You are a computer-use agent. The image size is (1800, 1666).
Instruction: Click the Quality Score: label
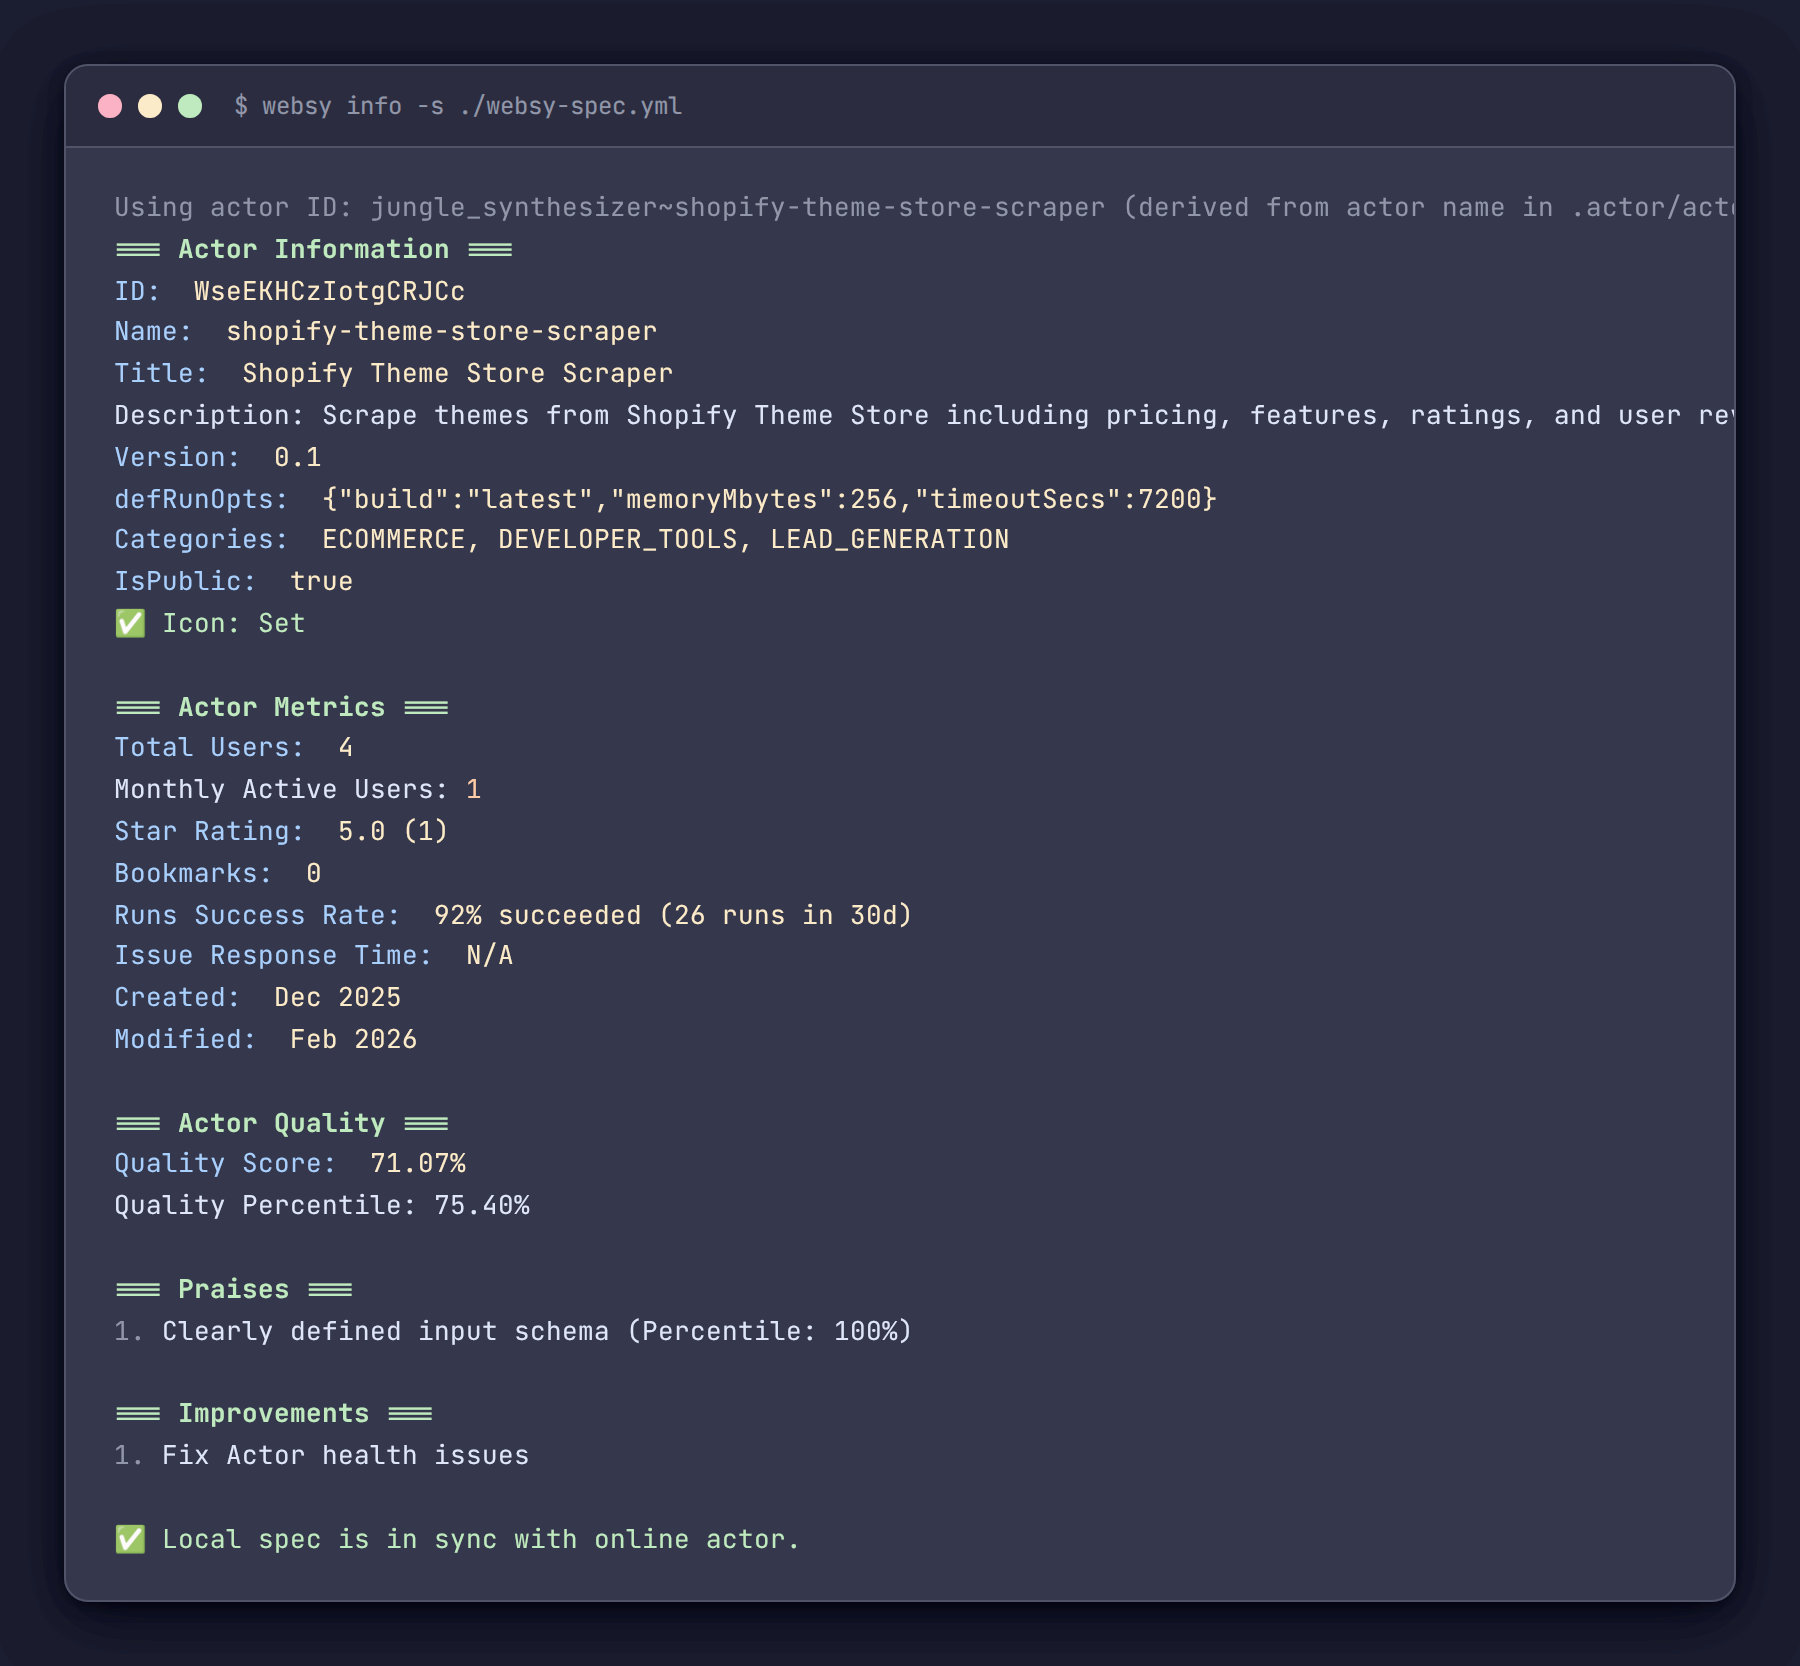[x=226, y=1163]
